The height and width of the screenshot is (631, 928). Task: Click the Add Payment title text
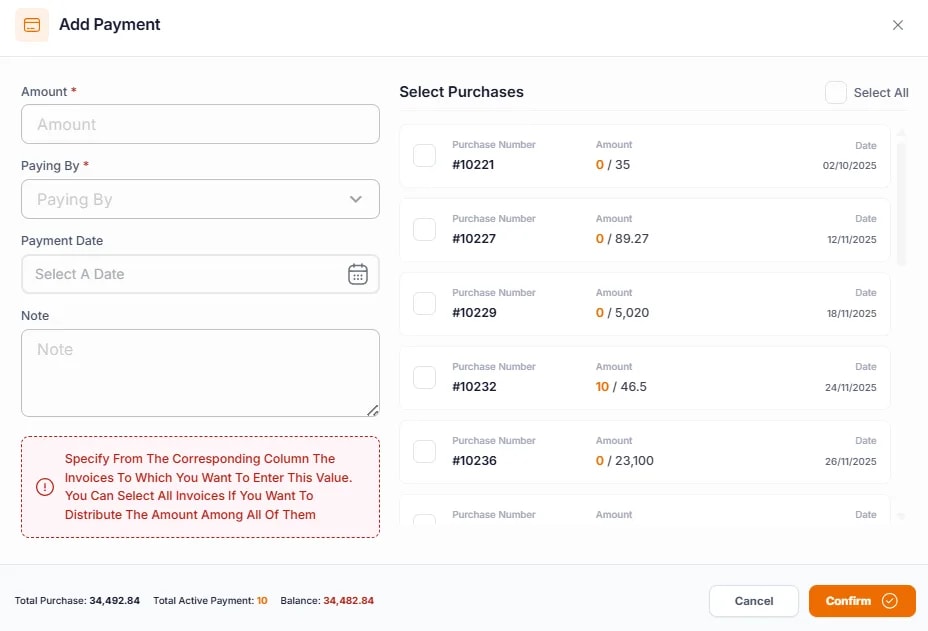click(x=109, y=24)
